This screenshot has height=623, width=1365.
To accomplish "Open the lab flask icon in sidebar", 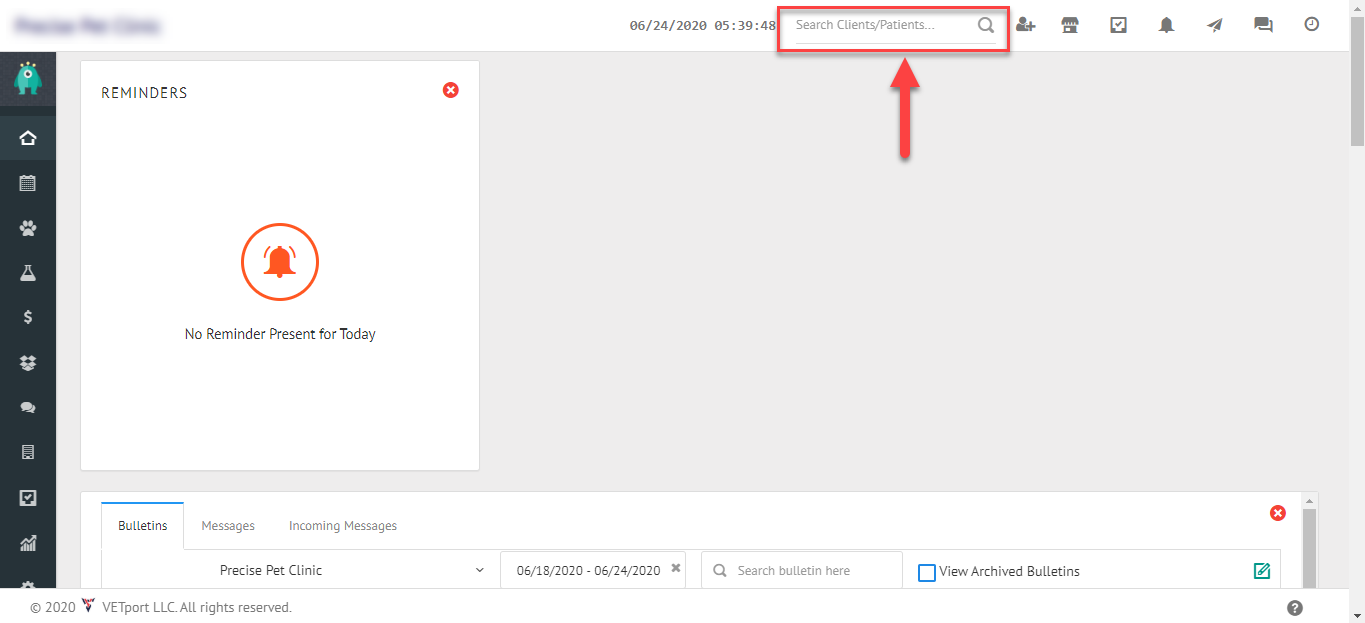I will (x=28, y=272).
